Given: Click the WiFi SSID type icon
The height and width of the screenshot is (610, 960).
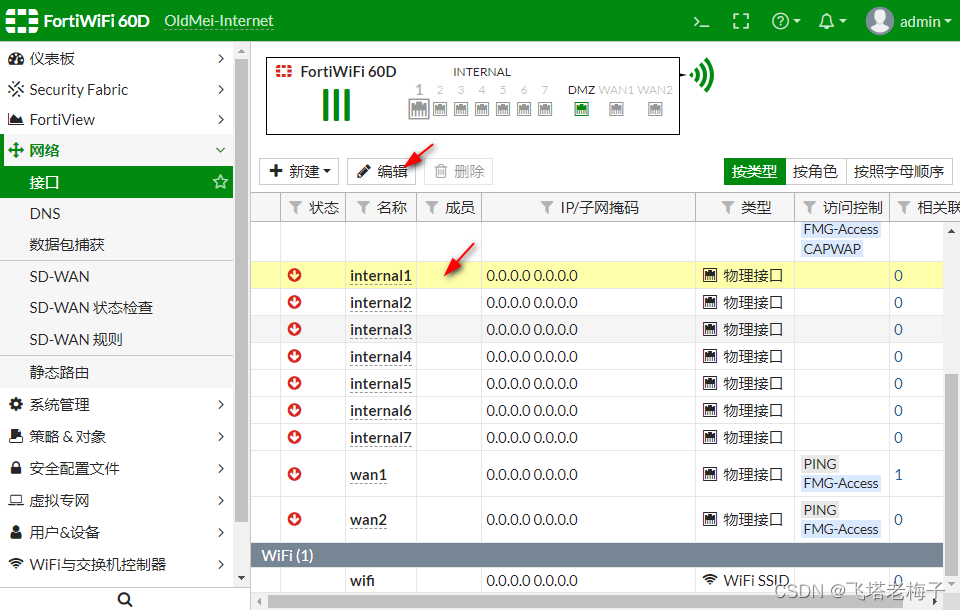Looking at the screenshot, I should coord(710,579).
